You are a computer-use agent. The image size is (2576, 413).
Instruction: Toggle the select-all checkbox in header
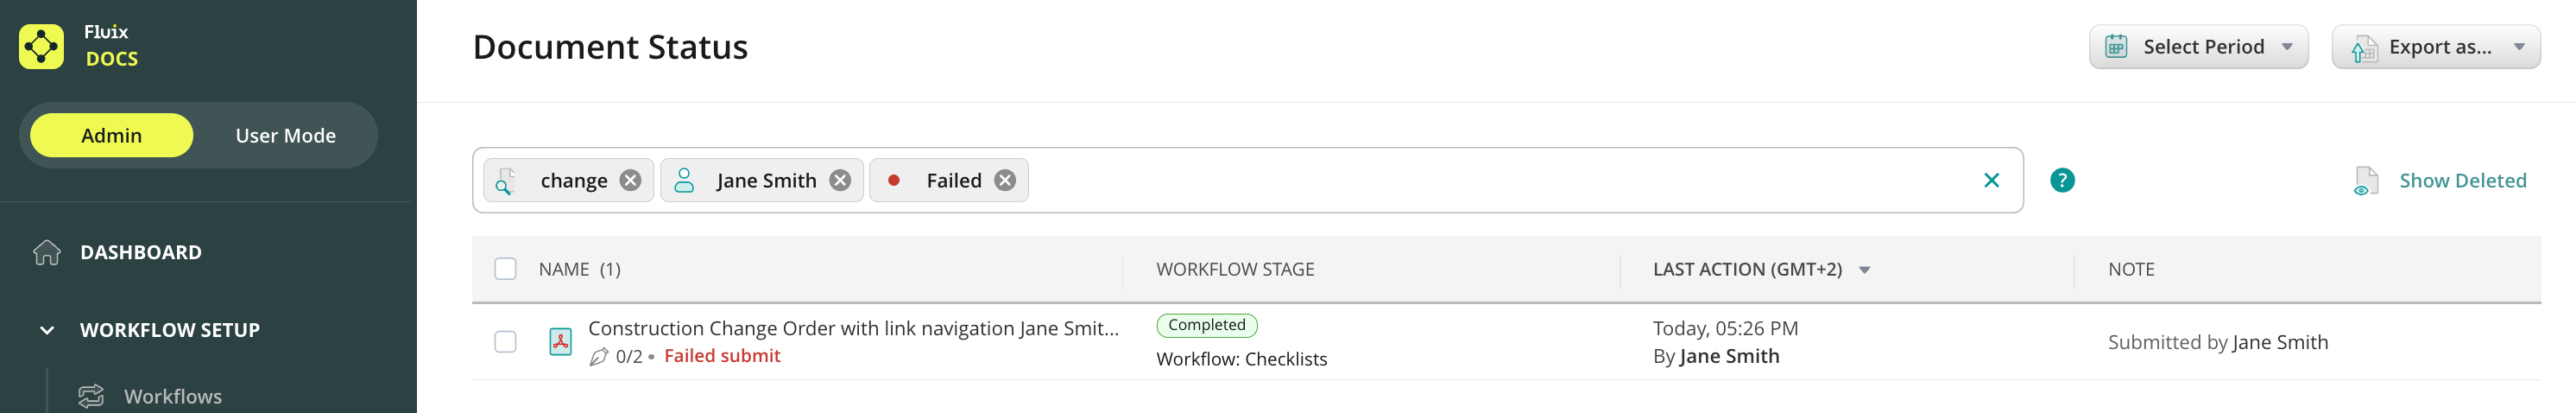pos(505,269)
